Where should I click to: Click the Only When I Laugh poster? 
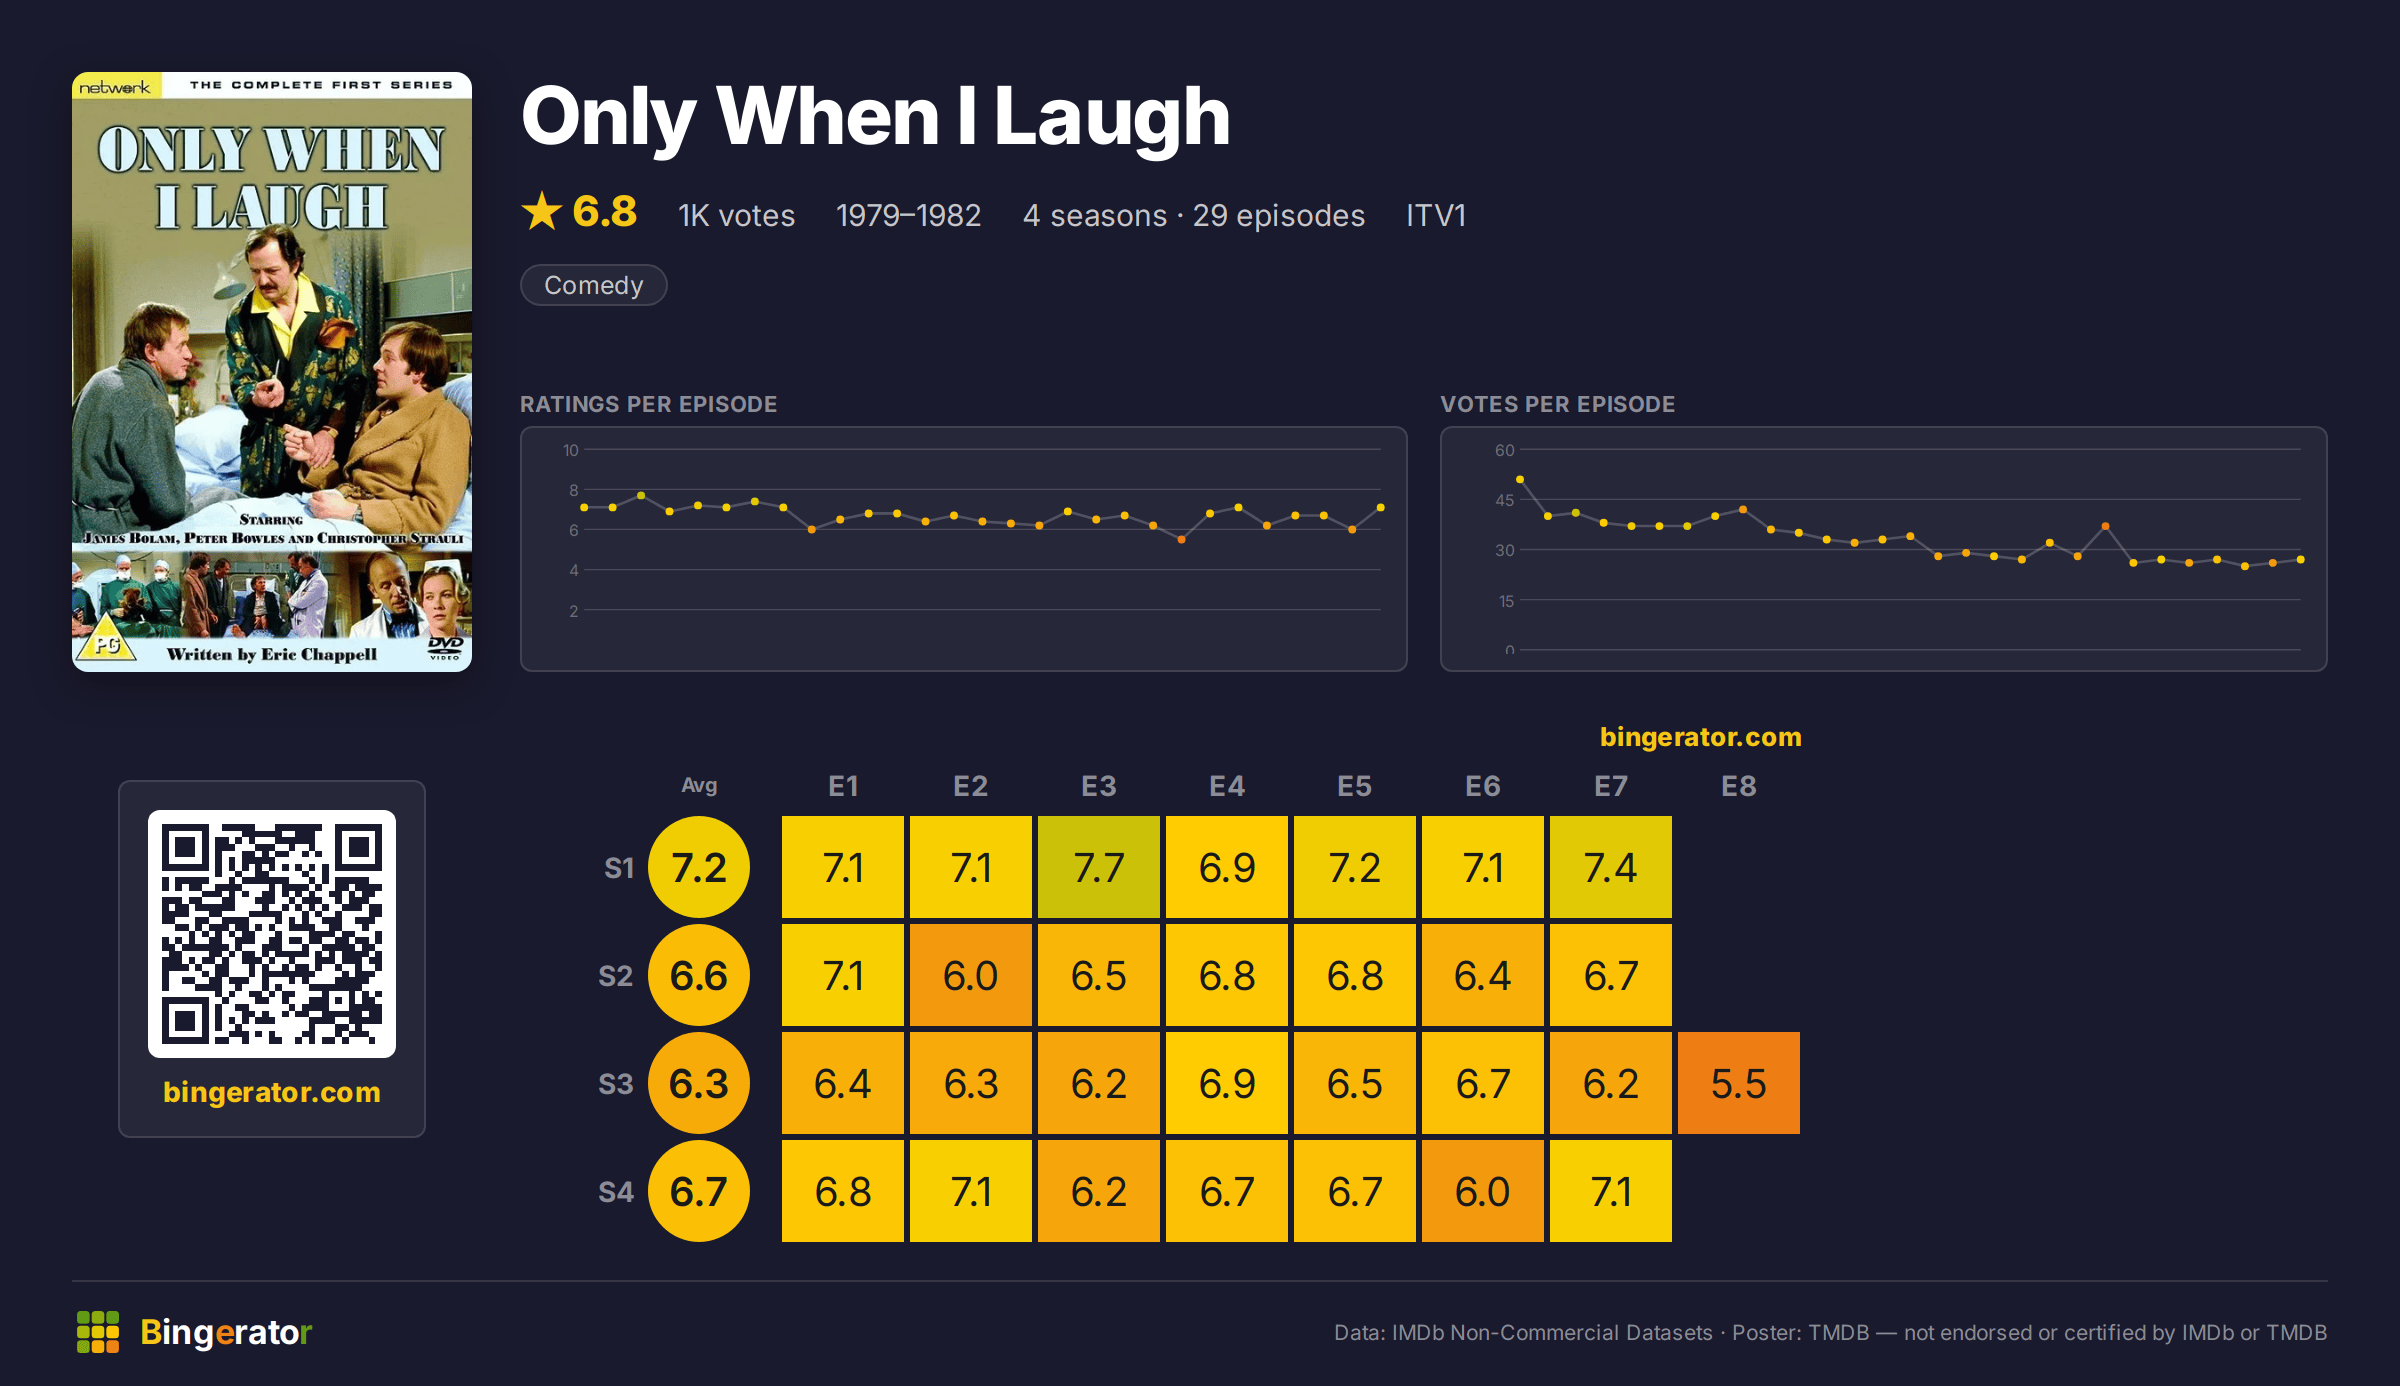click(272, 372)
